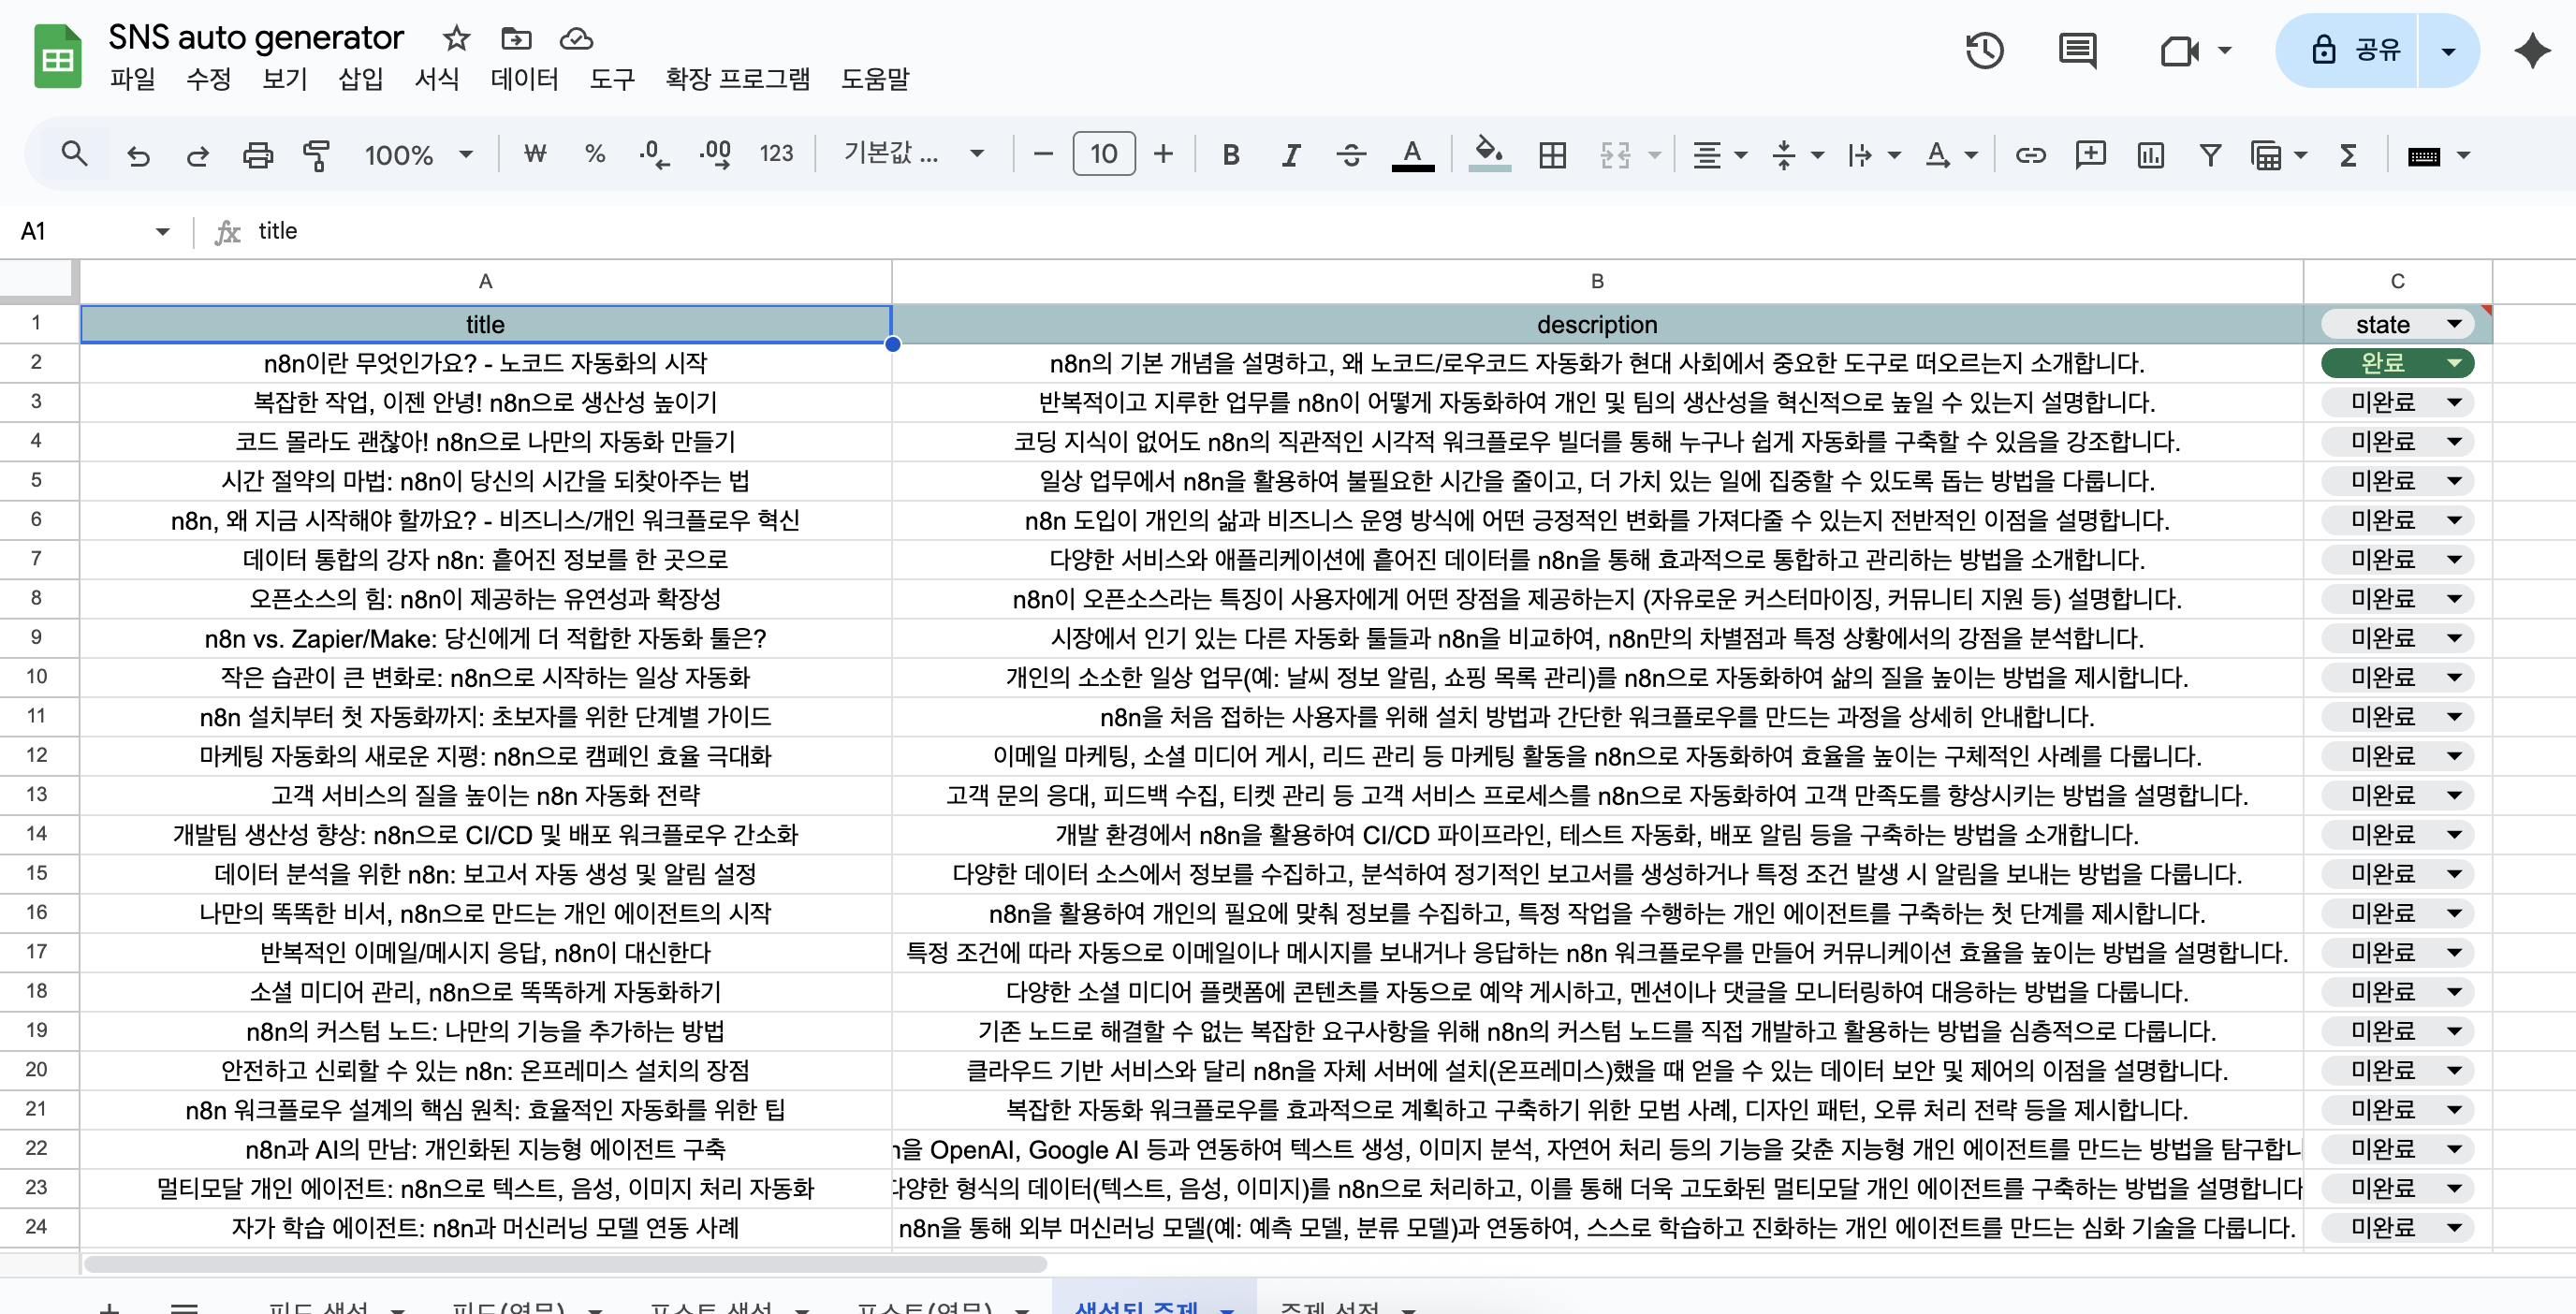Screen dimensions: 2576x1314
Task: Open the 데이터 menu
Action: 524,79
